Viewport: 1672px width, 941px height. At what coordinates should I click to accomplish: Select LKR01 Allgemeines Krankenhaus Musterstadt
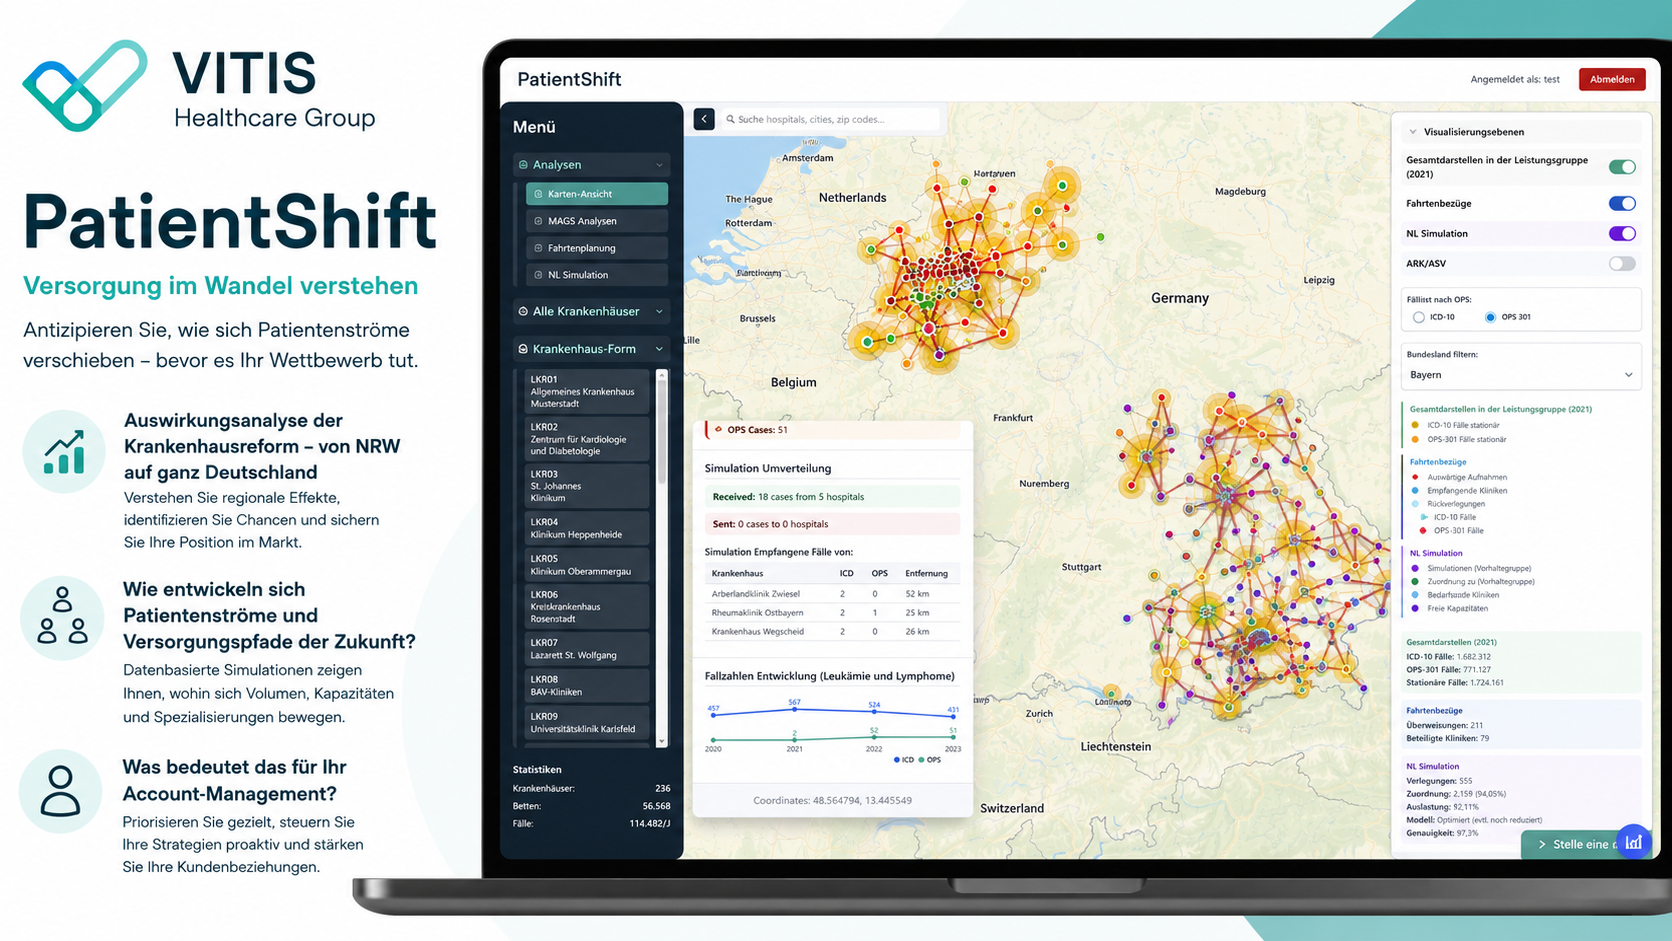point(587,392)
